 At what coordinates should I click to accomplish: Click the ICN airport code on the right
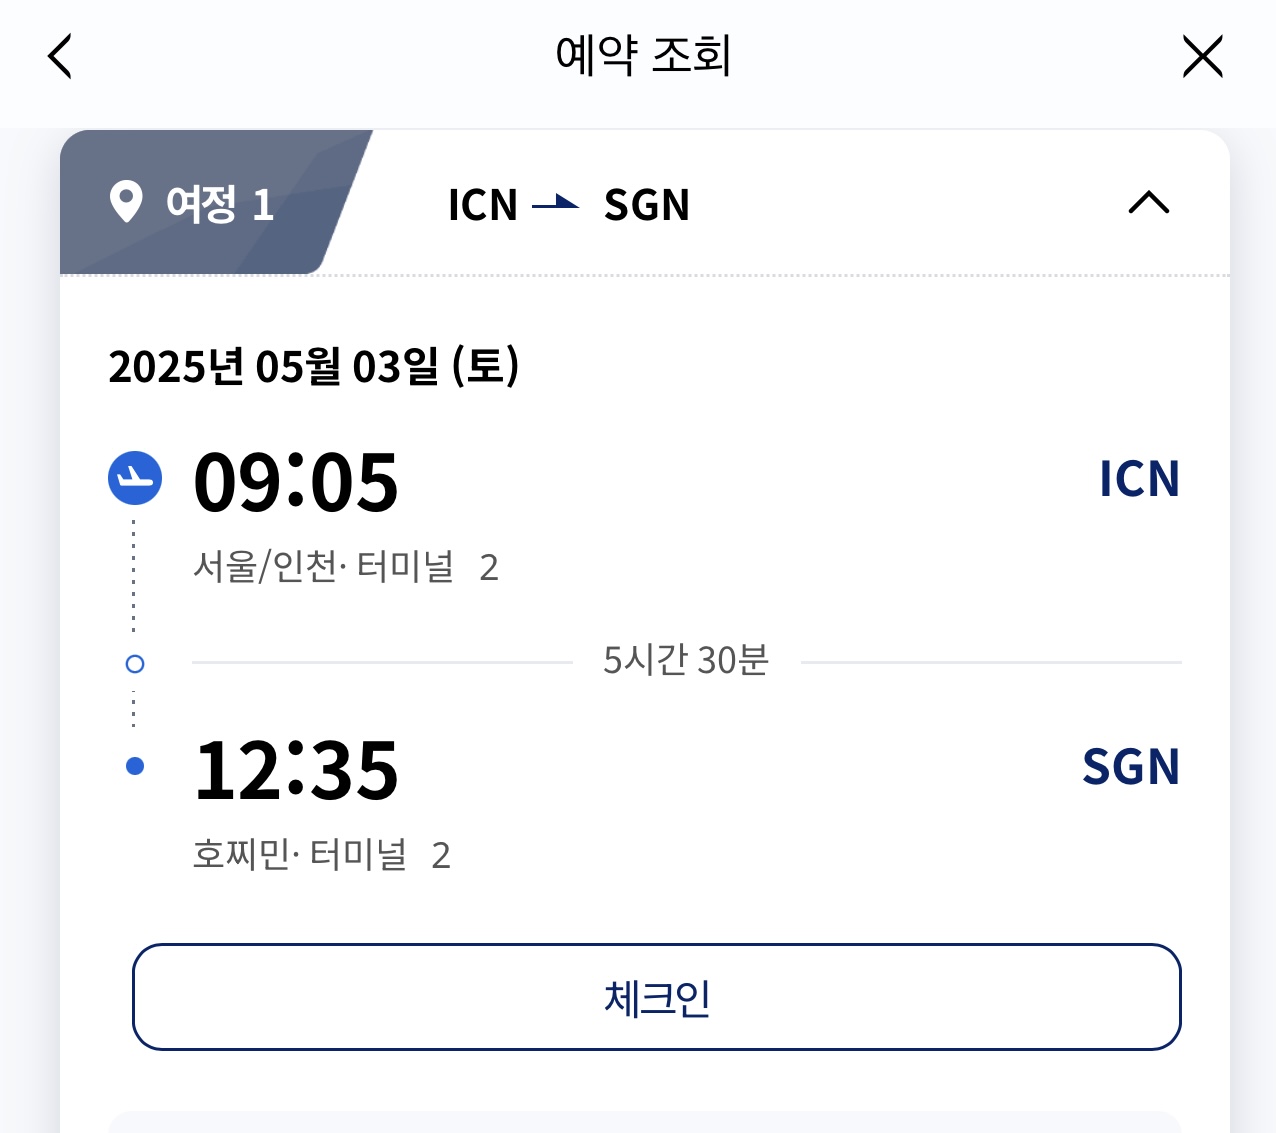click(x=1139, y=479)
